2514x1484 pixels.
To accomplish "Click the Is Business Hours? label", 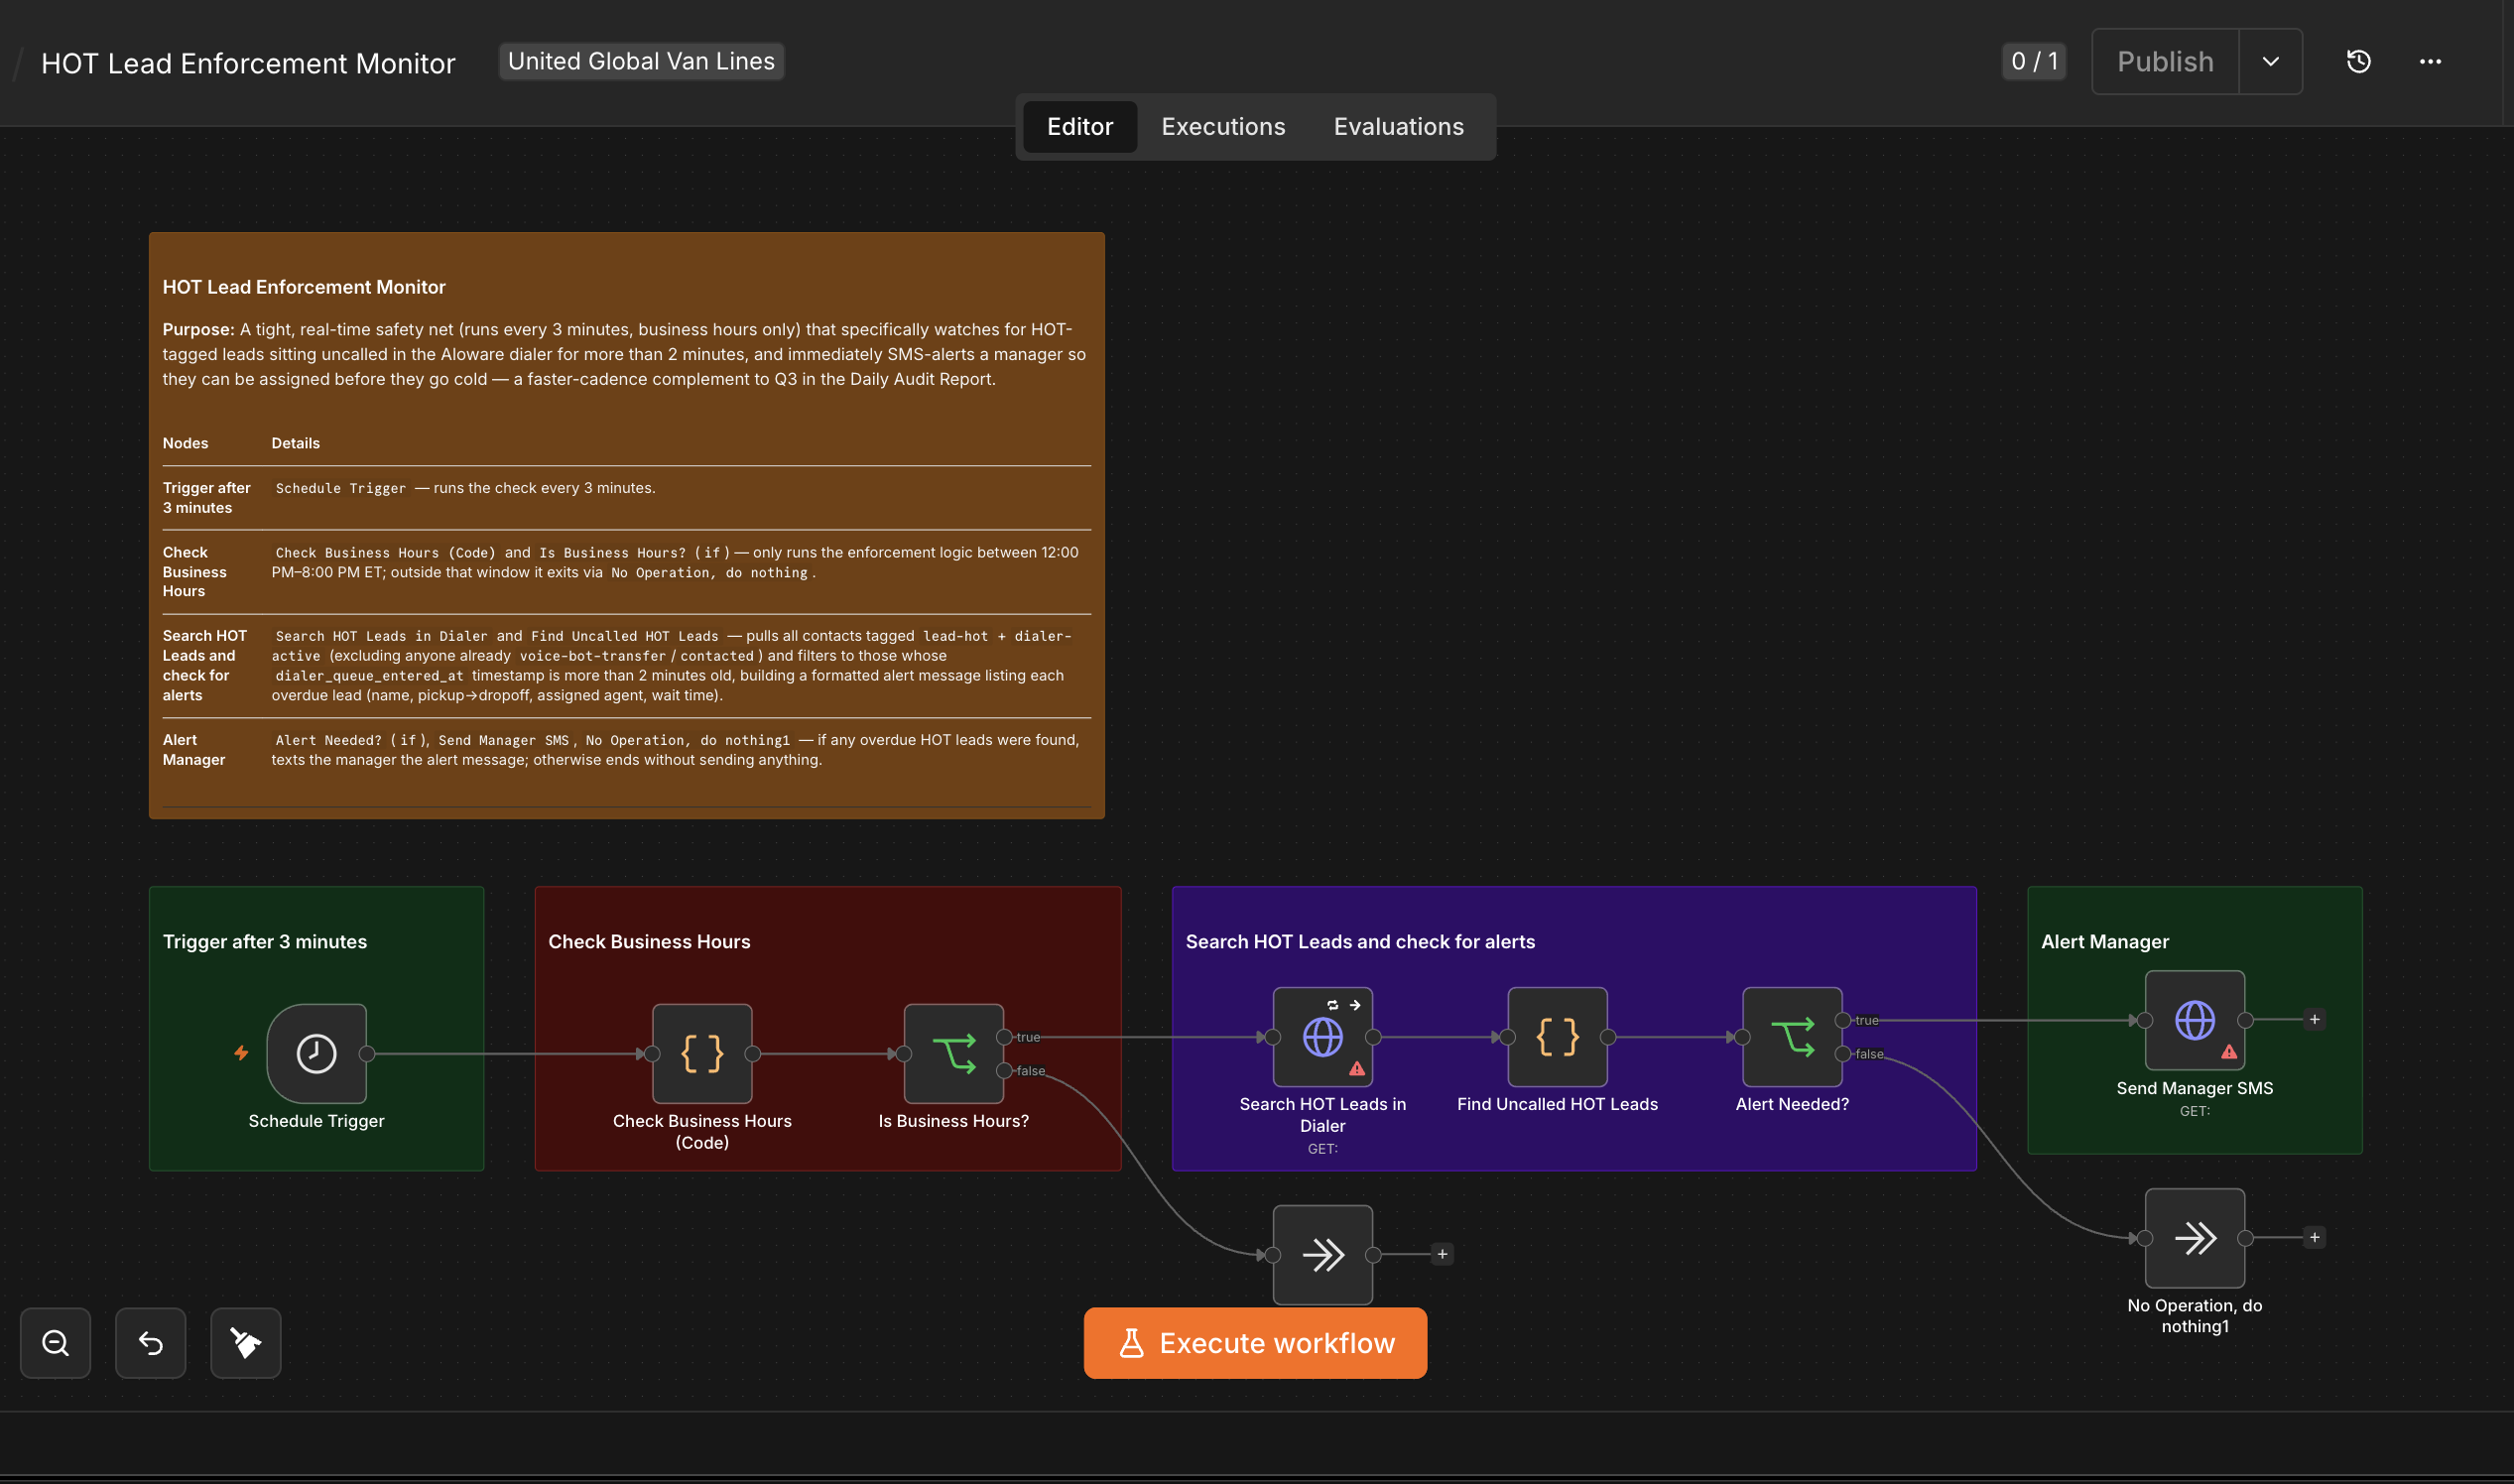I will pos(953,1121).
